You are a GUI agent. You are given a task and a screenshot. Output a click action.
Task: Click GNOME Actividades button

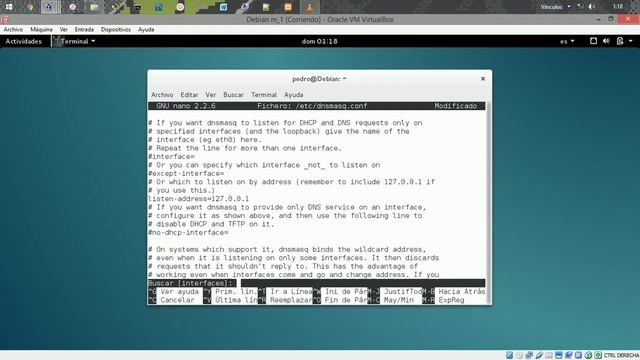24,41
